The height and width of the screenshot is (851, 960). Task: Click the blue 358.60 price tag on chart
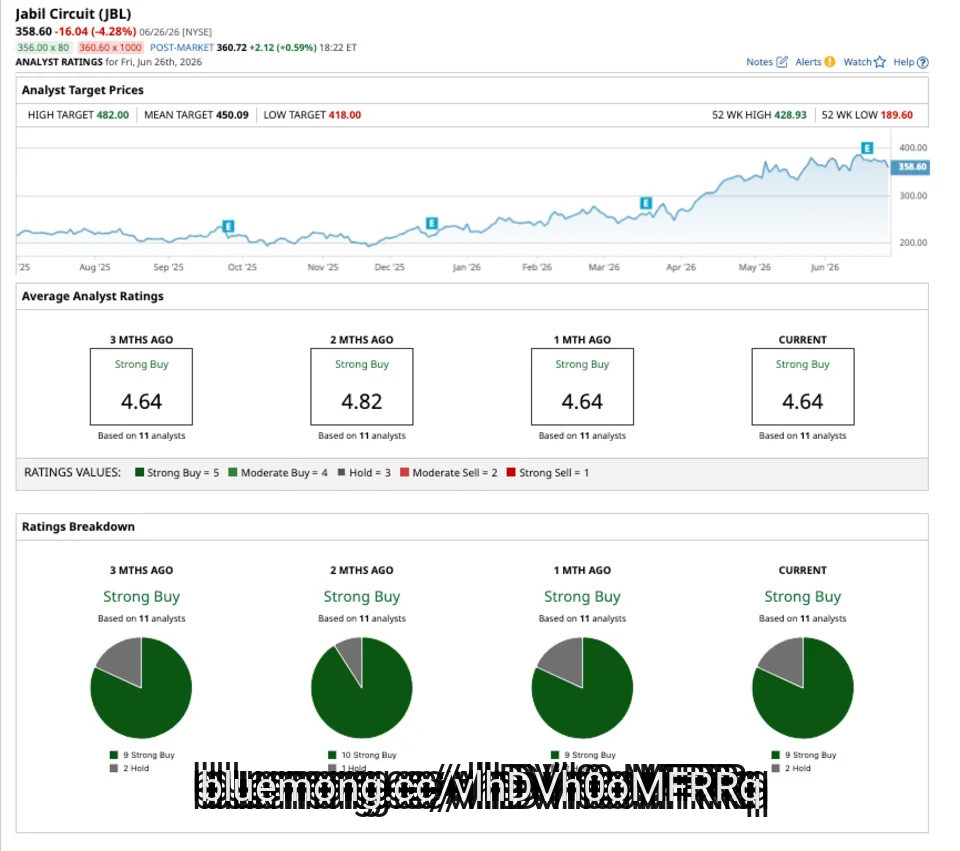[911, 167]
